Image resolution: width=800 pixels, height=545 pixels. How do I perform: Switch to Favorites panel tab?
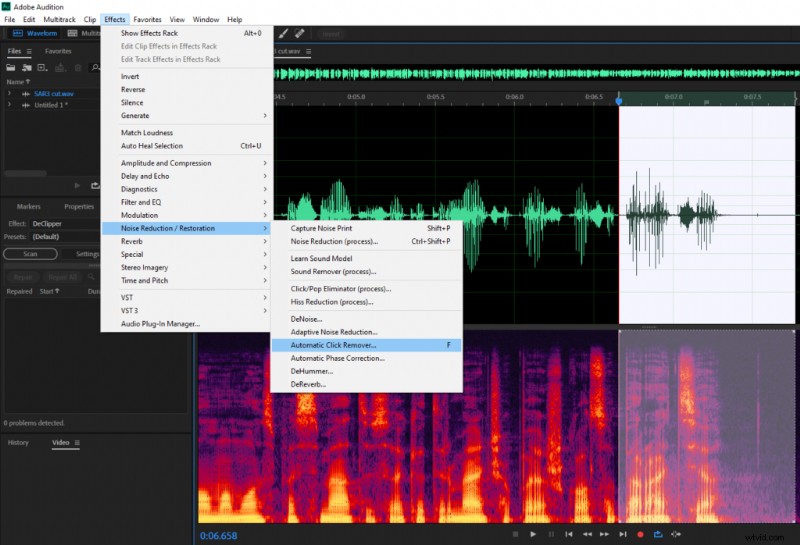pyautogui.click(x=58, y=52)
